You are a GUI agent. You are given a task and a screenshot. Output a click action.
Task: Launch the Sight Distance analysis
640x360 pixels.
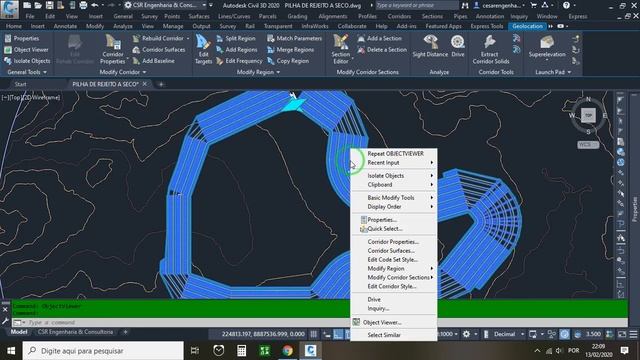[430, 46]
